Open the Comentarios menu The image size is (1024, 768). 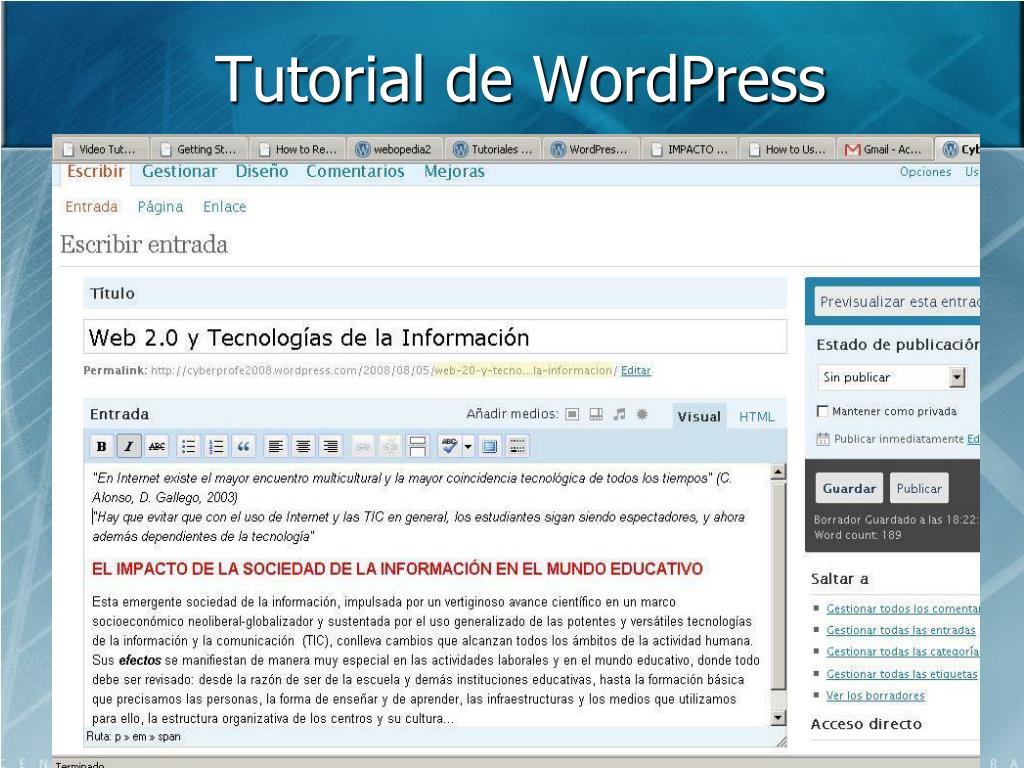click(x=355, y=172)
